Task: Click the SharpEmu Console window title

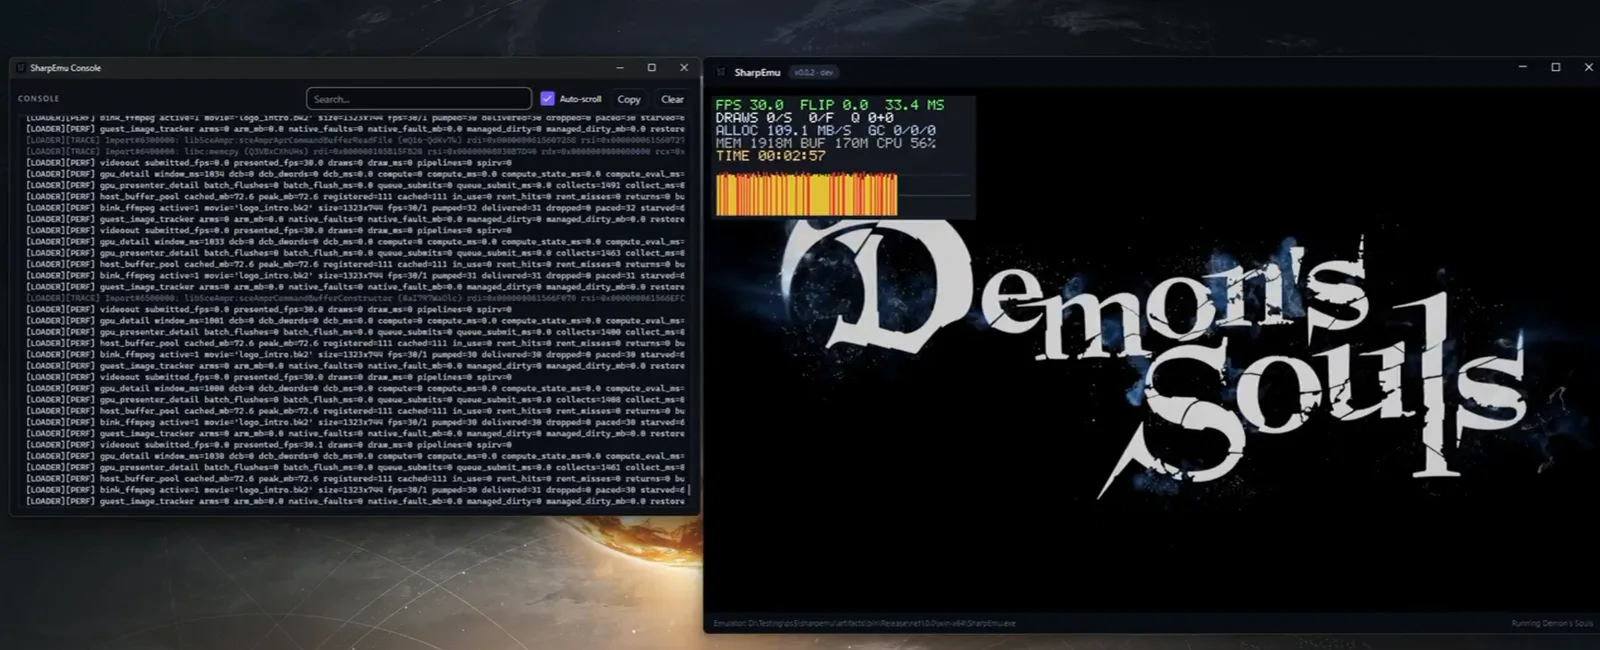Action: click(x=65, y=68)
